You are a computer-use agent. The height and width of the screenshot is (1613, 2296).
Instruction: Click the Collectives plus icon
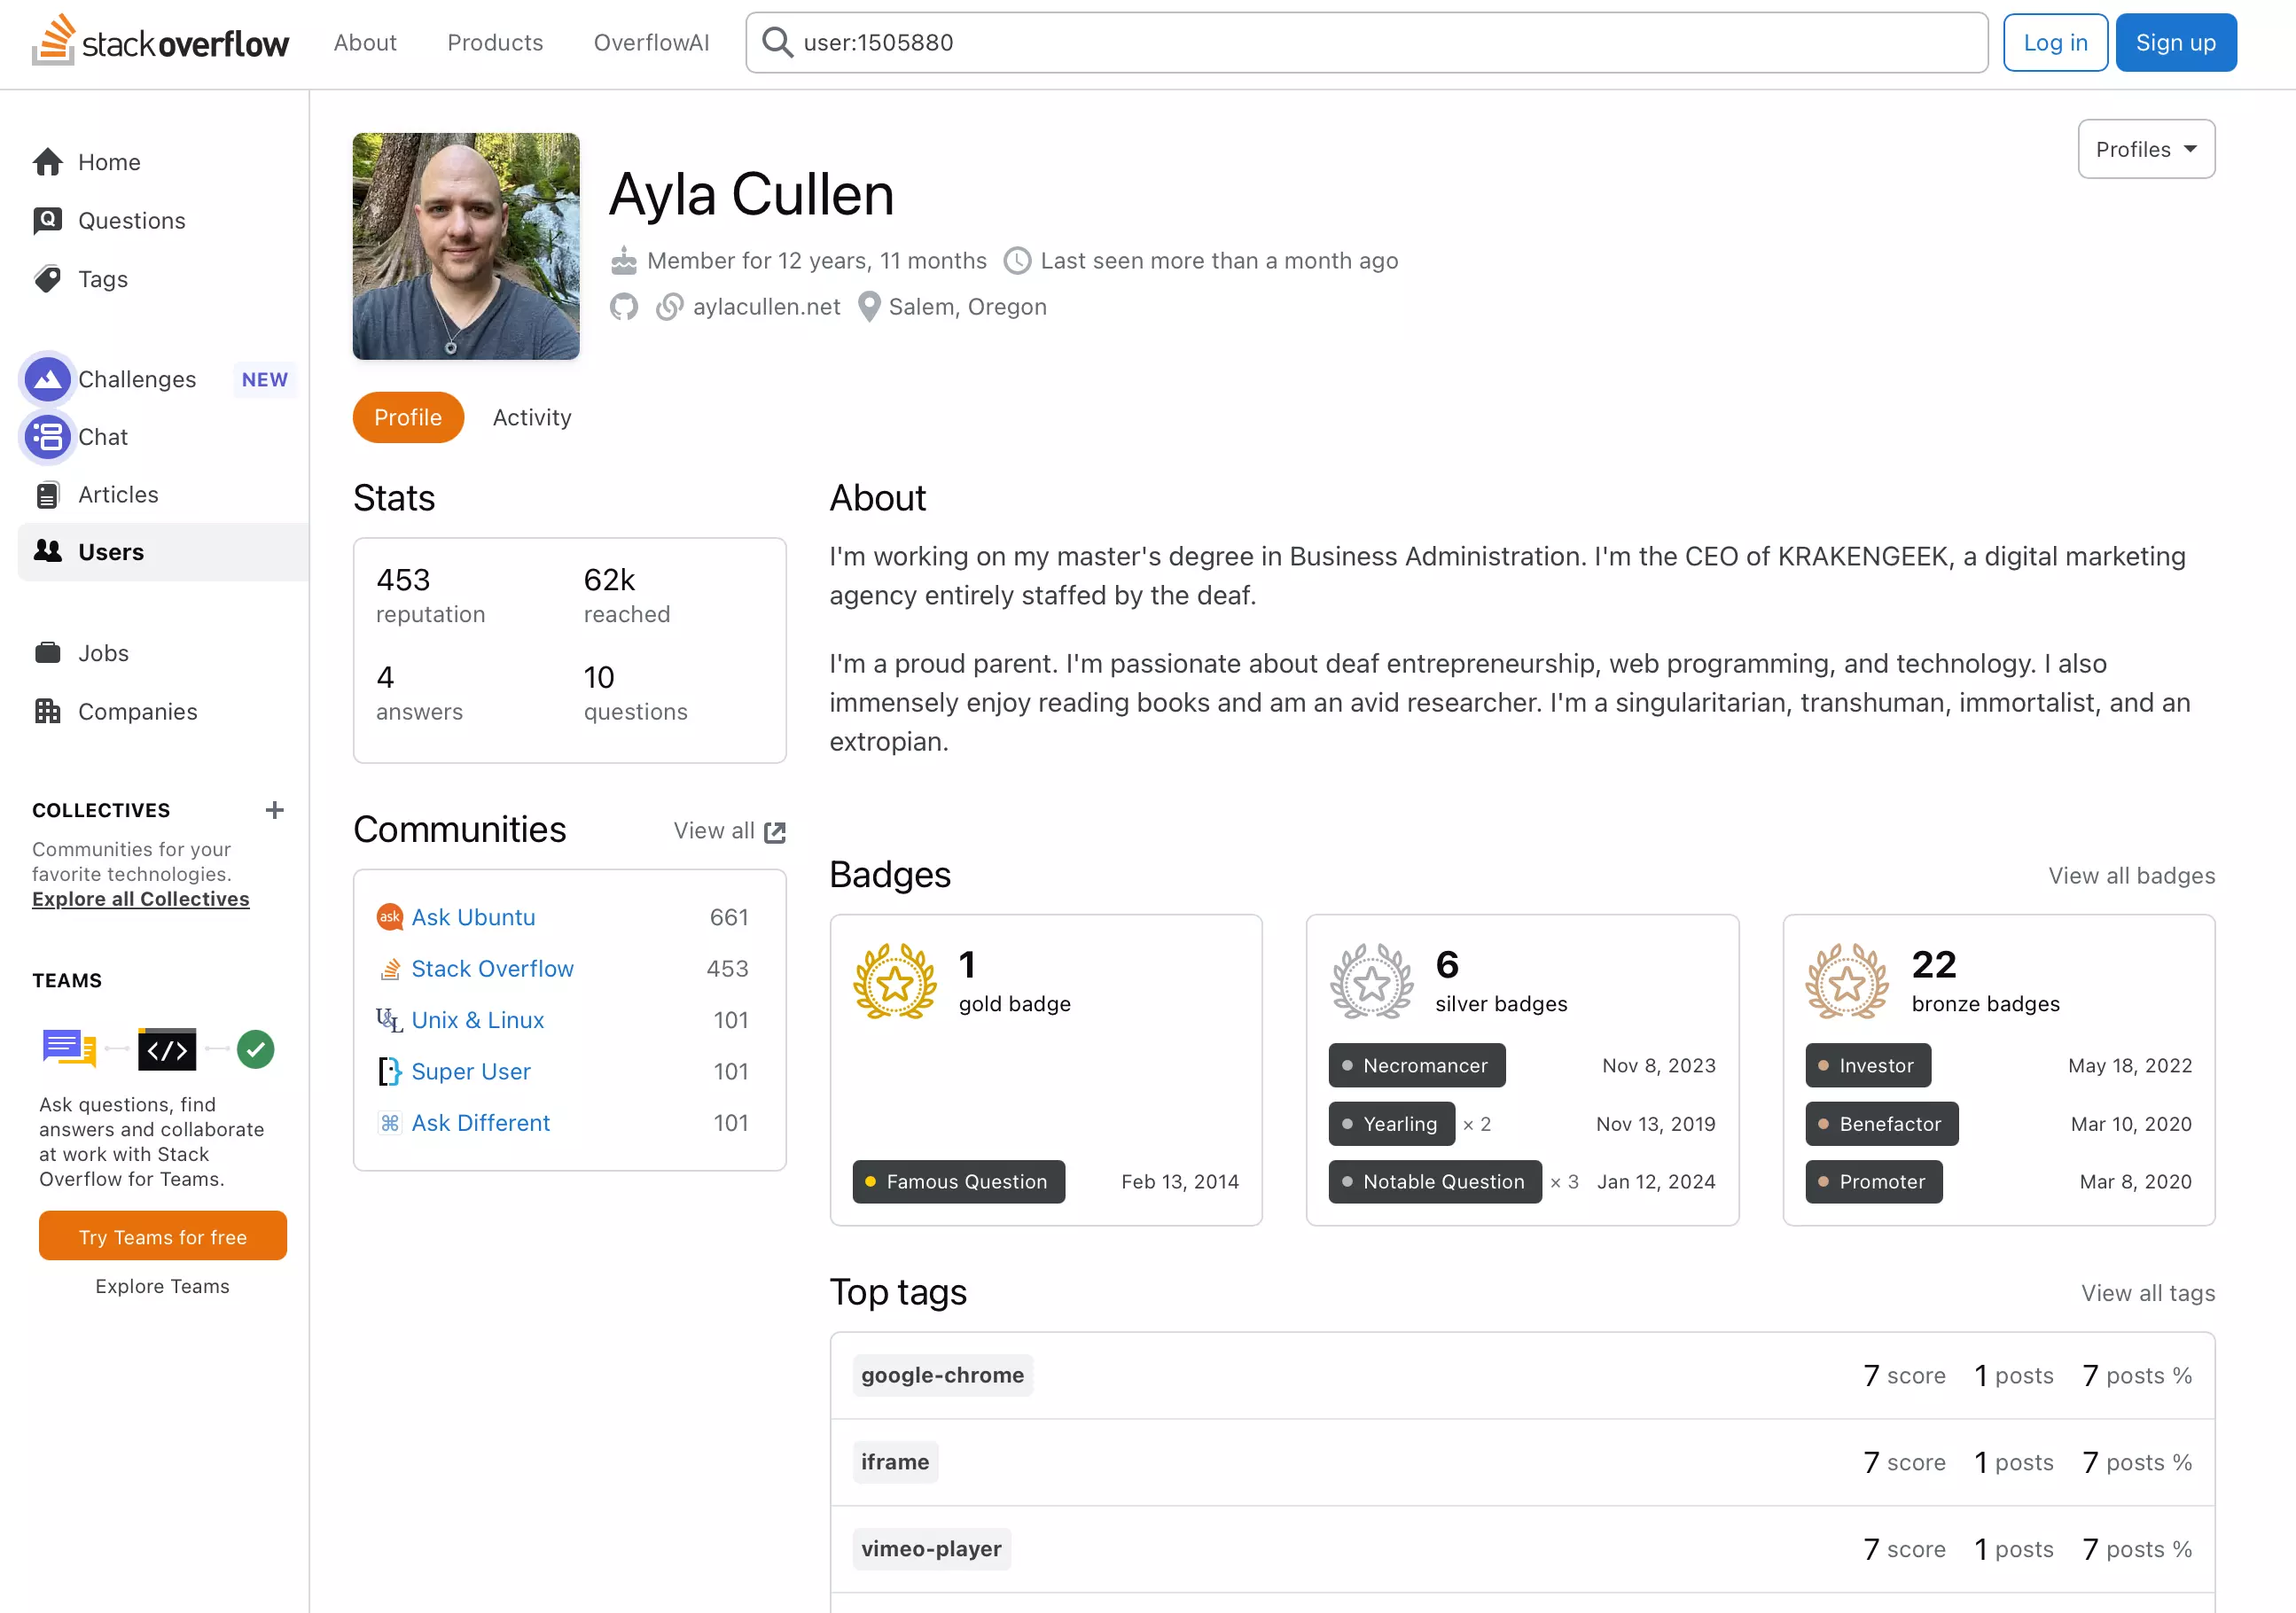(x=275, y=810)
